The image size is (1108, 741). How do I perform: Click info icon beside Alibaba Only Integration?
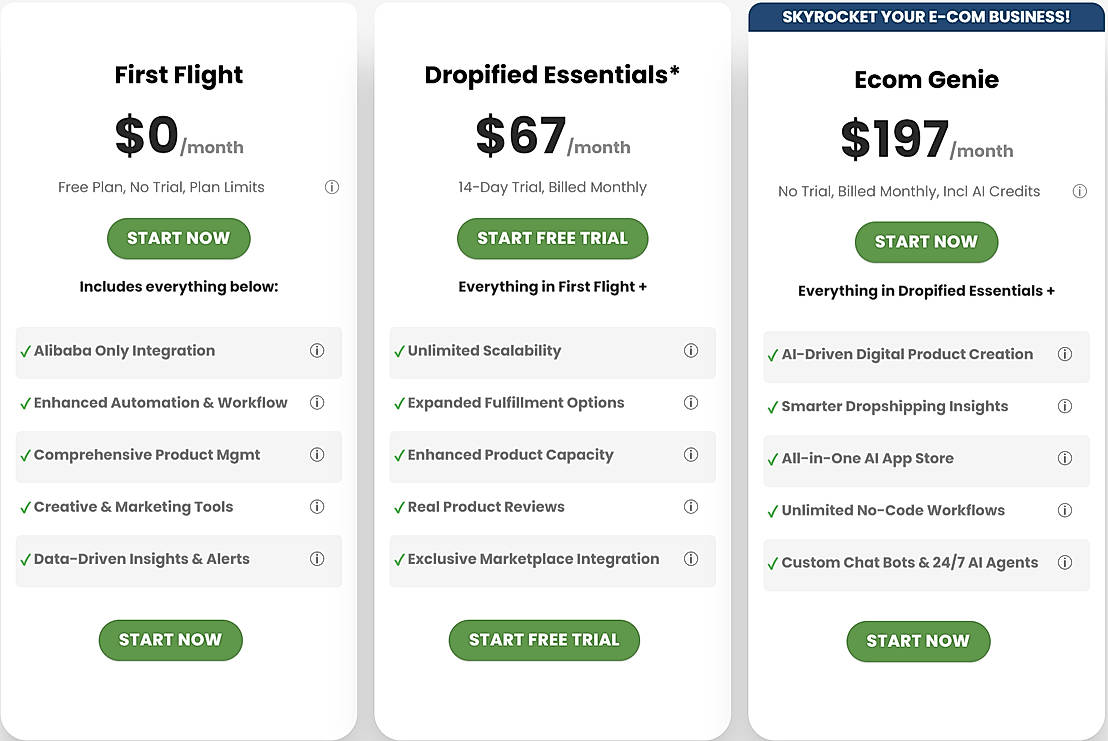317,351
